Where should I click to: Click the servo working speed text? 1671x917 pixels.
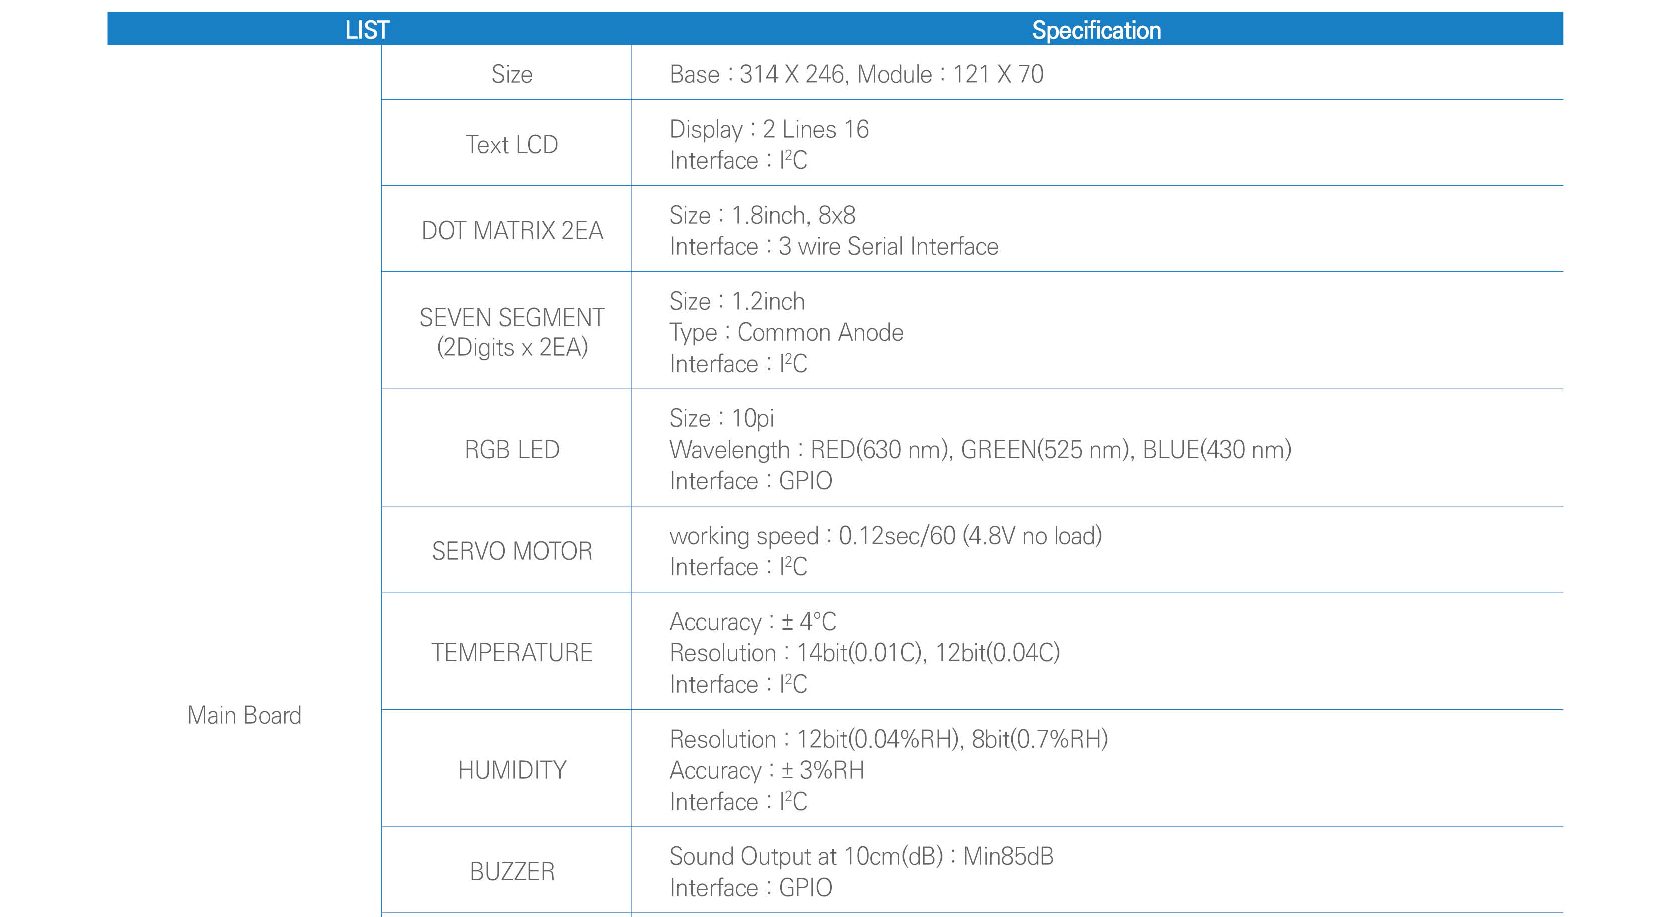pyautogui.click(x=885, y=535)
